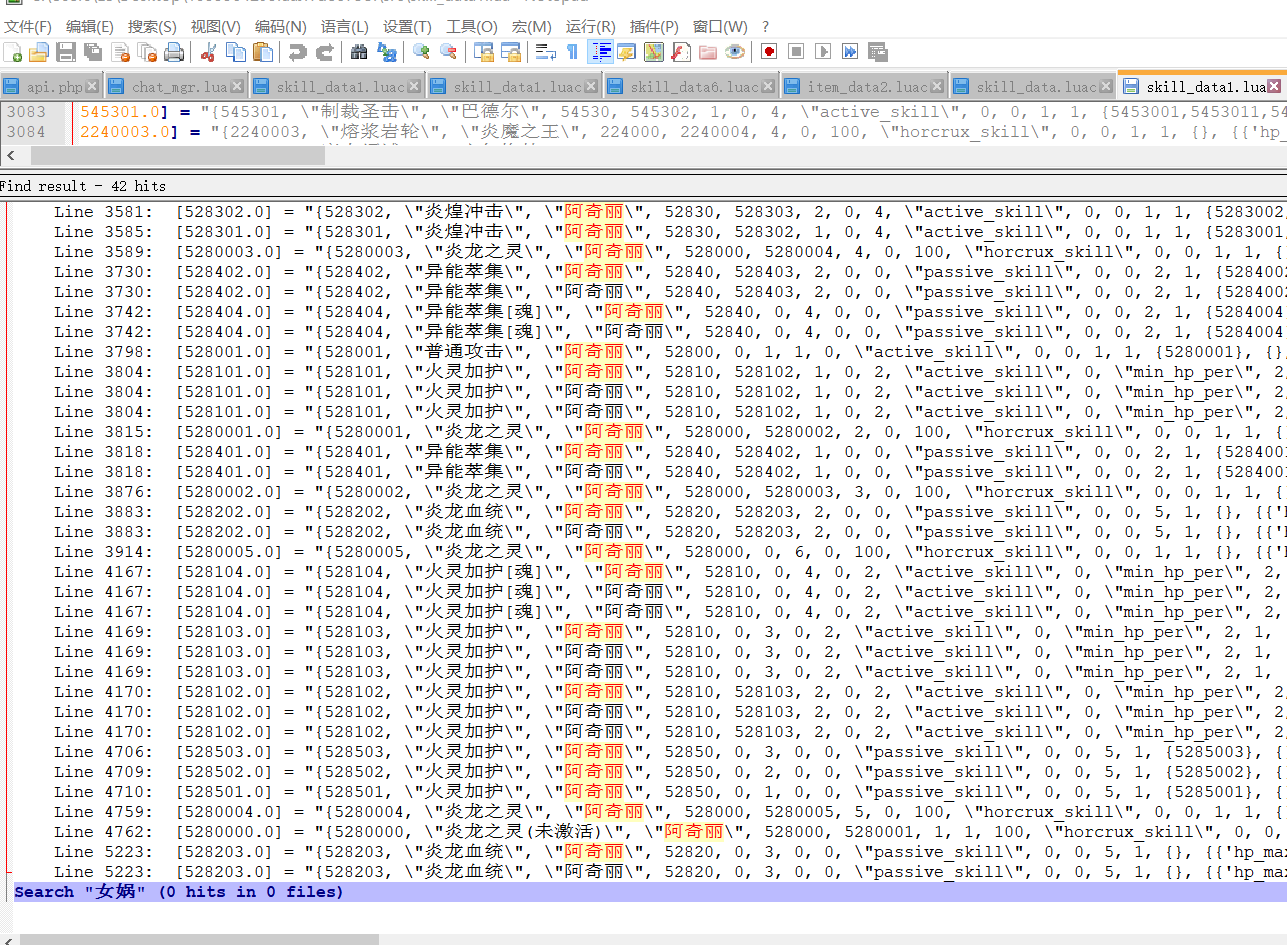Print the document using the printer icon
This screenshot has width=1287, height=945.
coord(174,52)
